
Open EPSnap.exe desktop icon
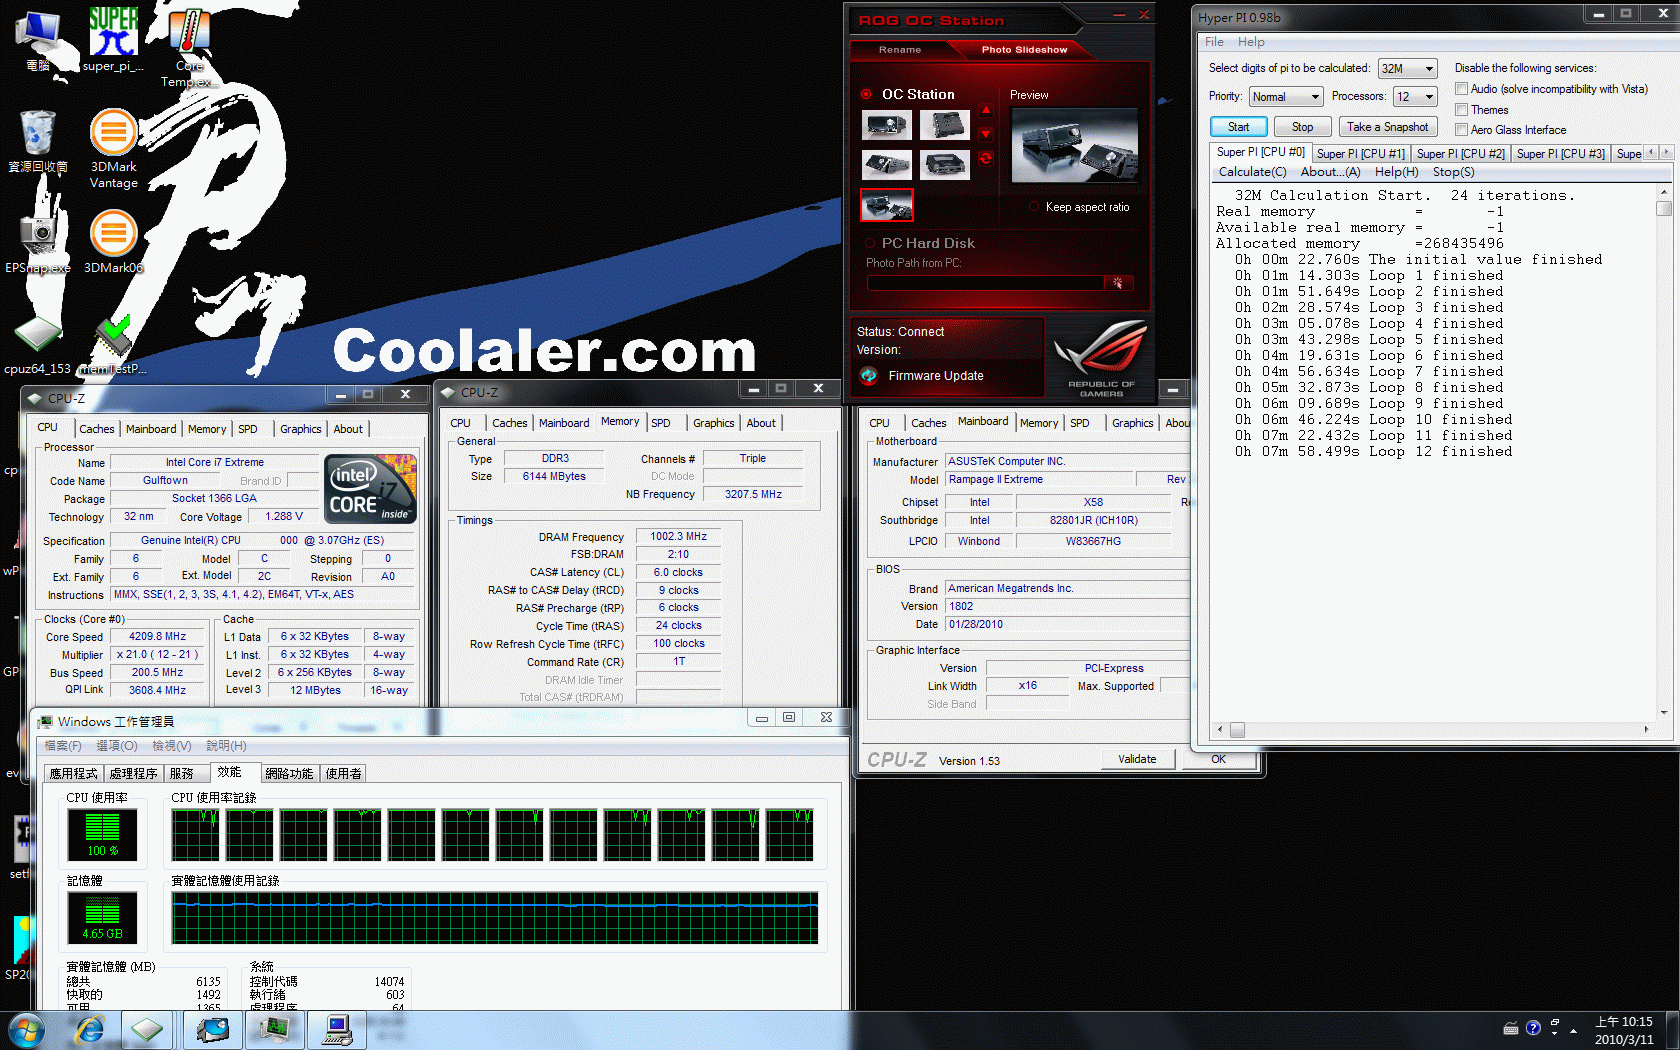click(38, 241)
